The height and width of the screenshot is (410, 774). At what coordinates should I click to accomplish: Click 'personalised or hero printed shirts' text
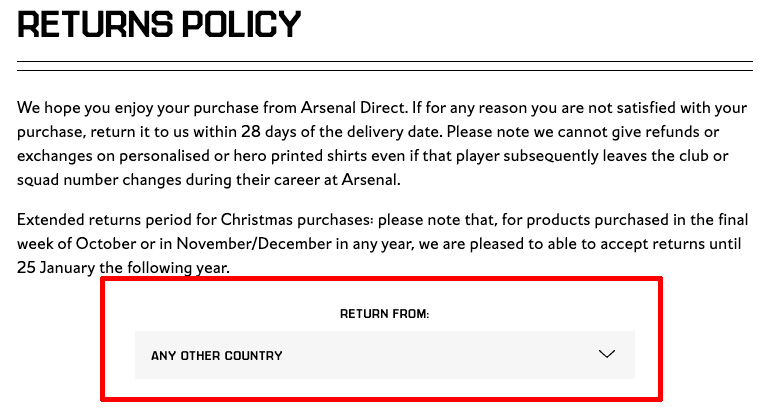[243, 156]
